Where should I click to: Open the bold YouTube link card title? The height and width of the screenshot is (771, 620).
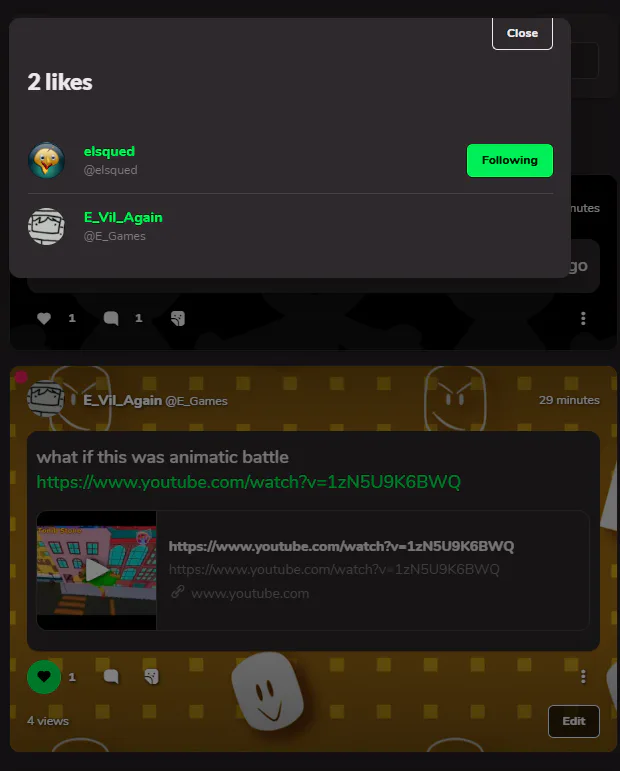pos(341,546)
